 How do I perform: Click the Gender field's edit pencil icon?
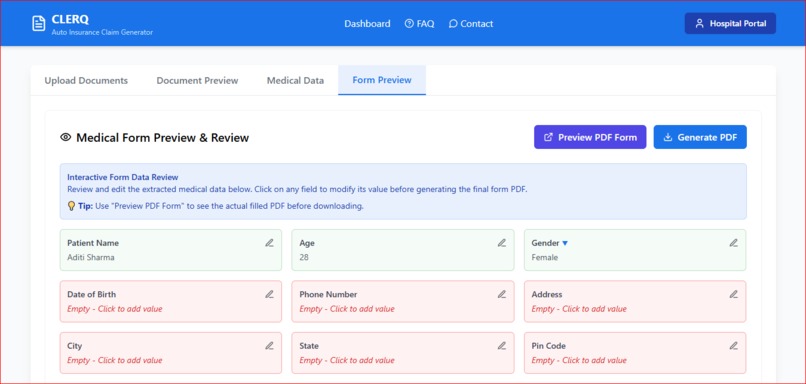tap(734, 243)
